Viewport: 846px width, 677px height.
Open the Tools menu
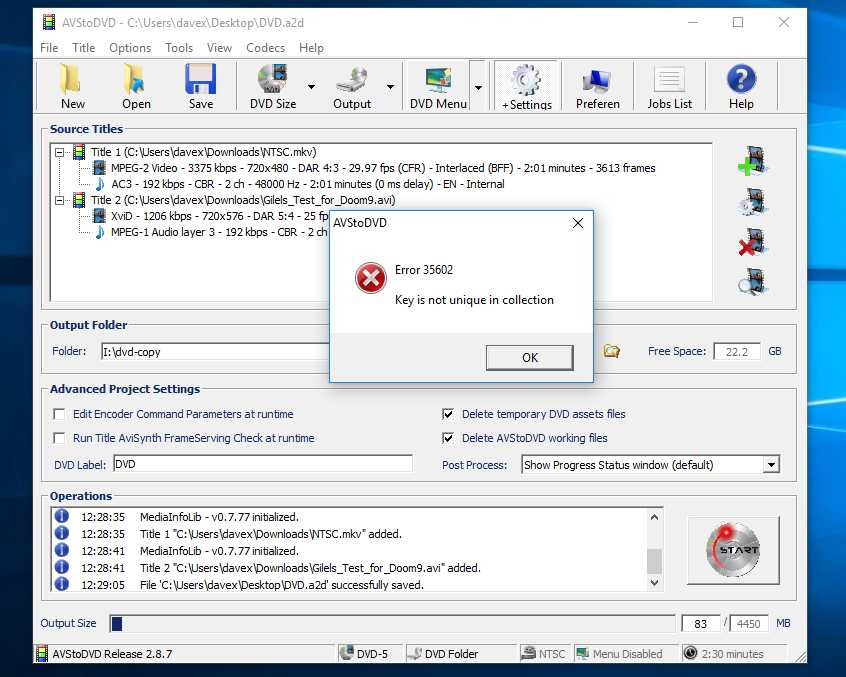[x=179, y=48]
